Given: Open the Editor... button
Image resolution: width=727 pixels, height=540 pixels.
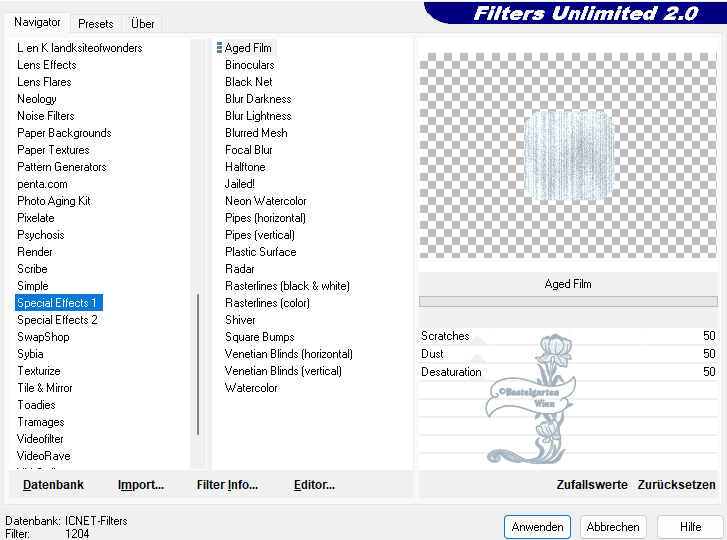Looking at the screenshot, I should click(x=314, y=485).
